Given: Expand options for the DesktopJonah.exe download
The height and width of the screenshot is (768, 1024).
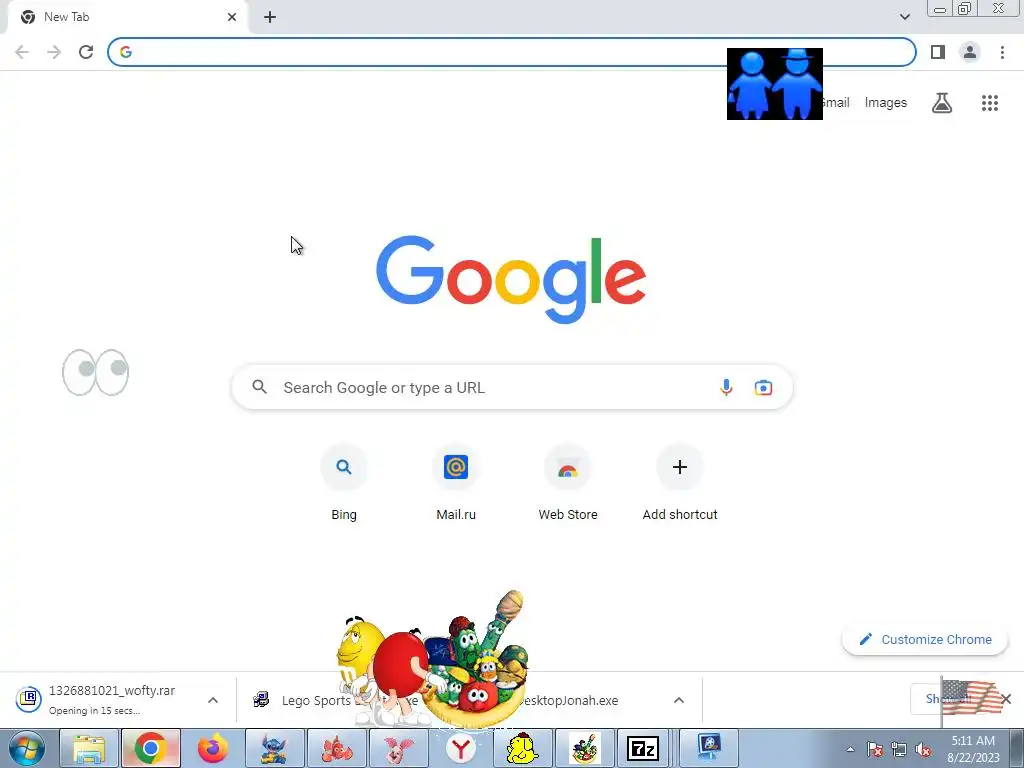Looking at the screenshot, I should coord(679,700).
